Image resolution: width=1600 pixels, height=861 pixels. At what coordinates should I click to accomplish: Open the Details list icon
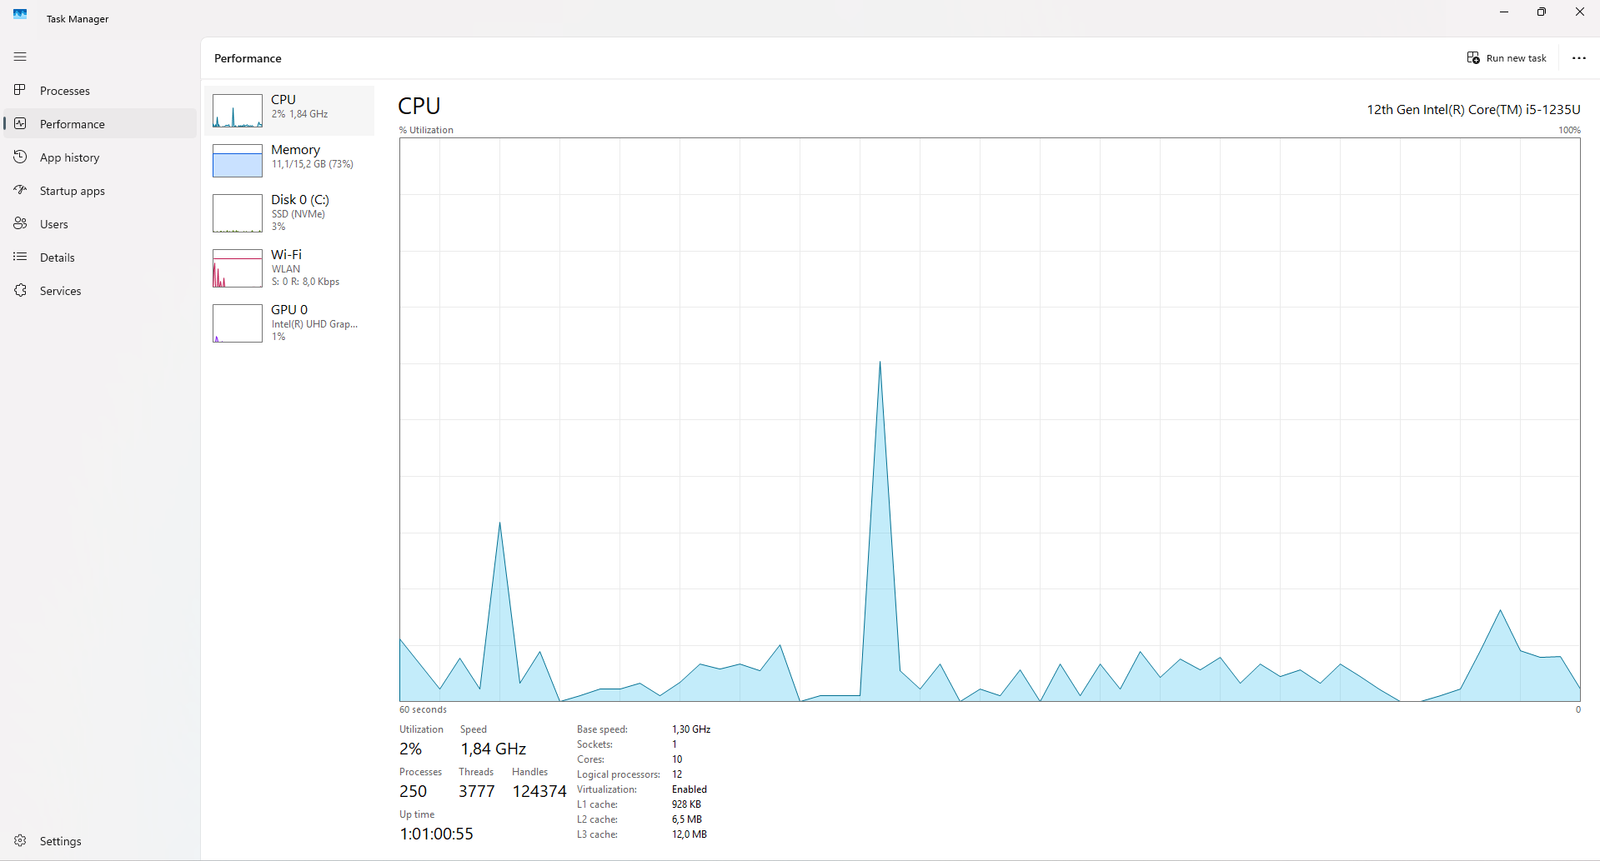point(20,257)
